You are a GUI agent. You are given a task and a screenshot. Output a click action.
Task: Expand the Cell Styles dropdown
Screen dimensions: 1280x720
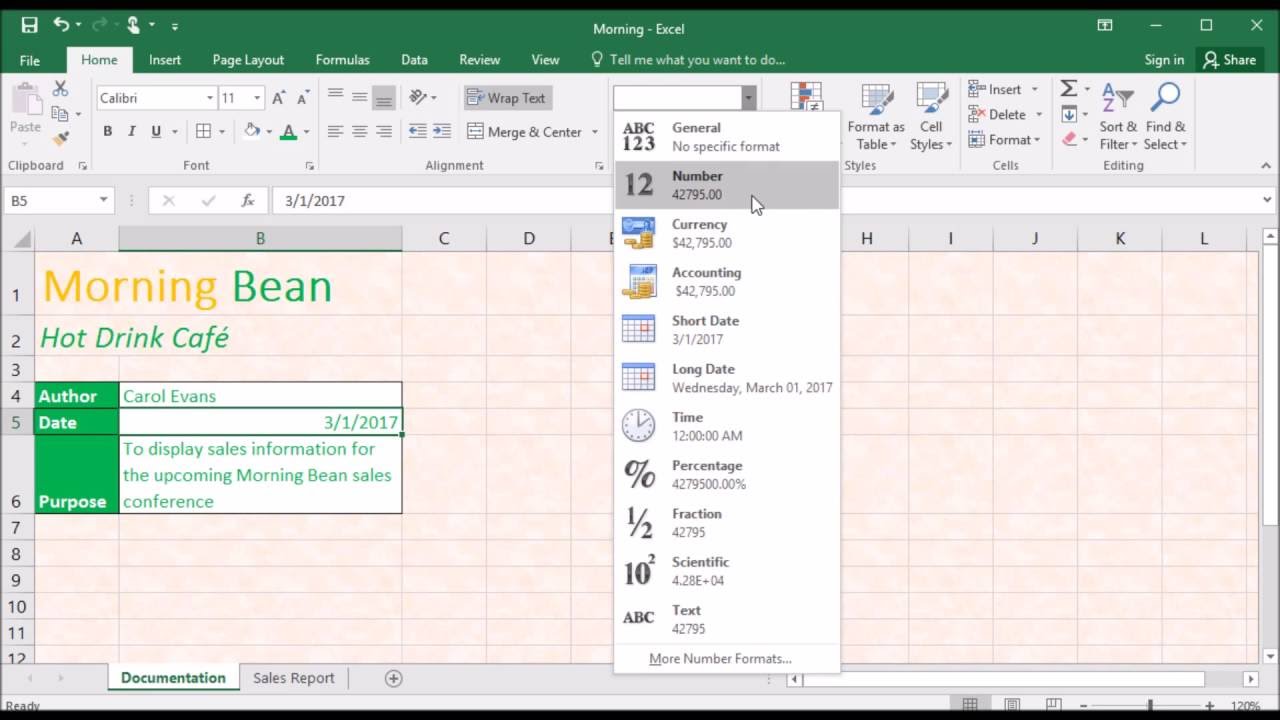(x=931, y=135)
